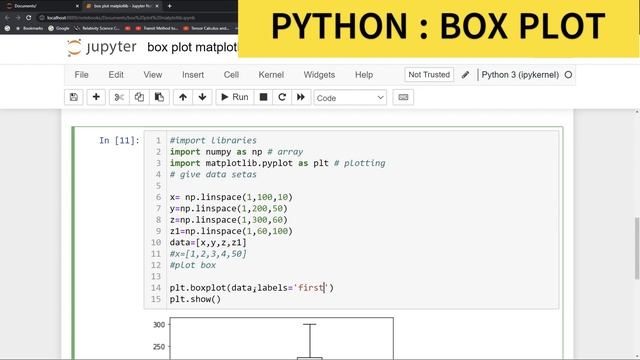Image resolution: width=640 pixels, height=360 pixels.
Task: Interrupt the kernel with the stop button
Action: point(263,97)
